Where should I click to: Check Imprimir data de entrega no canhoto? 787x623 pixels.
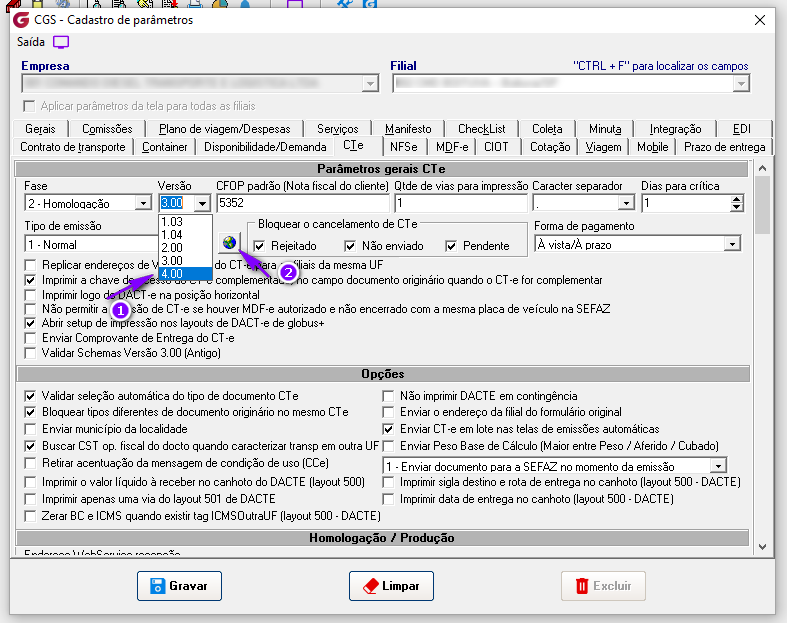[x=388, y=499]
